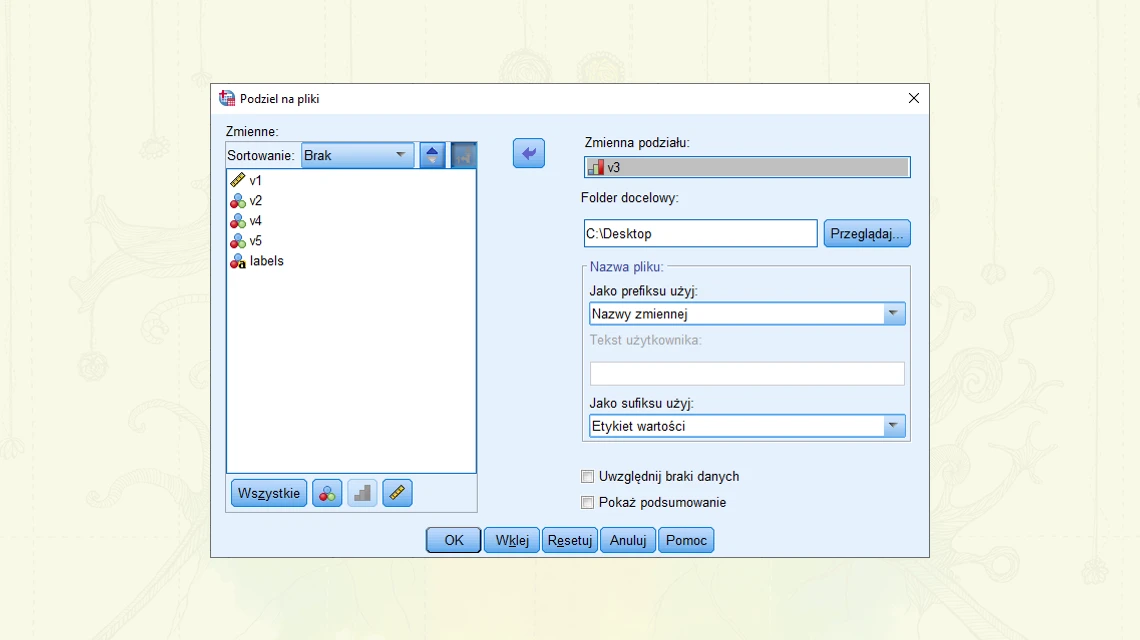Reset the dialog with Resetuj

570,540
